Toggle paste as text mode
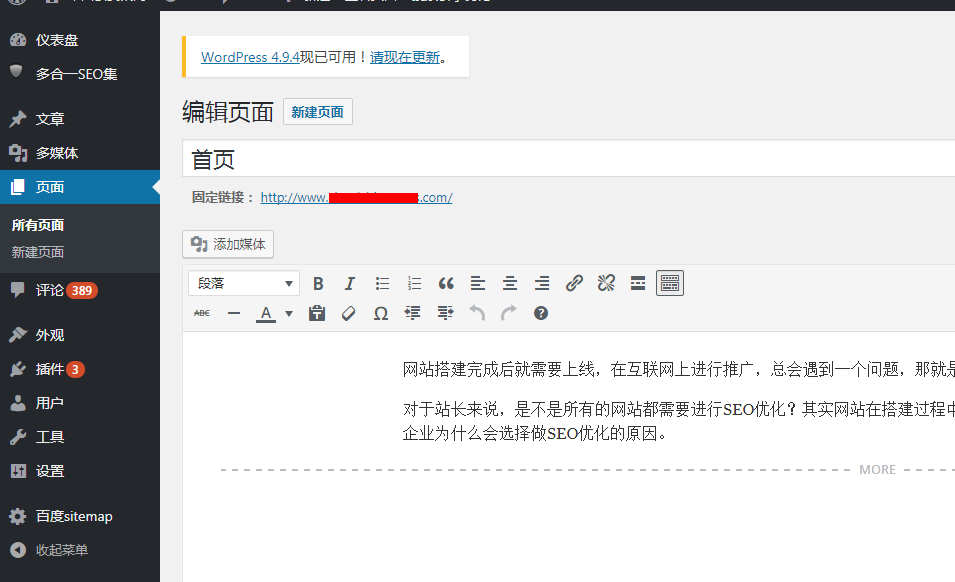This screenshot has height=582, width=955. (x=316, y=313)
